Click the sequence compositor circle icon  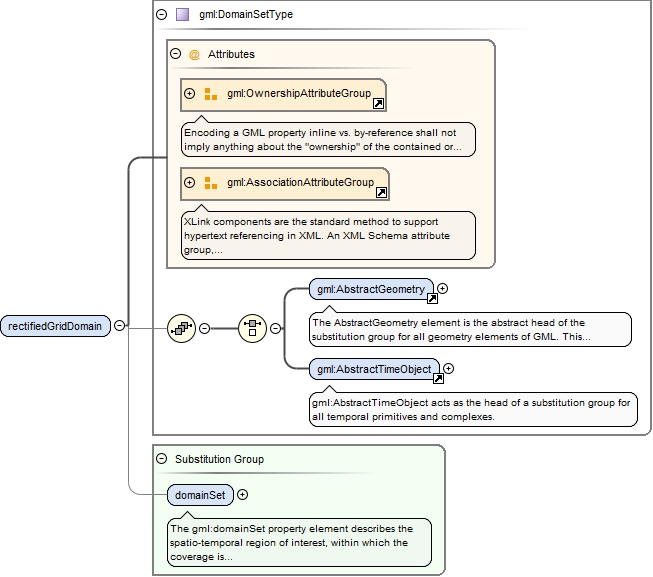(181, 328)
